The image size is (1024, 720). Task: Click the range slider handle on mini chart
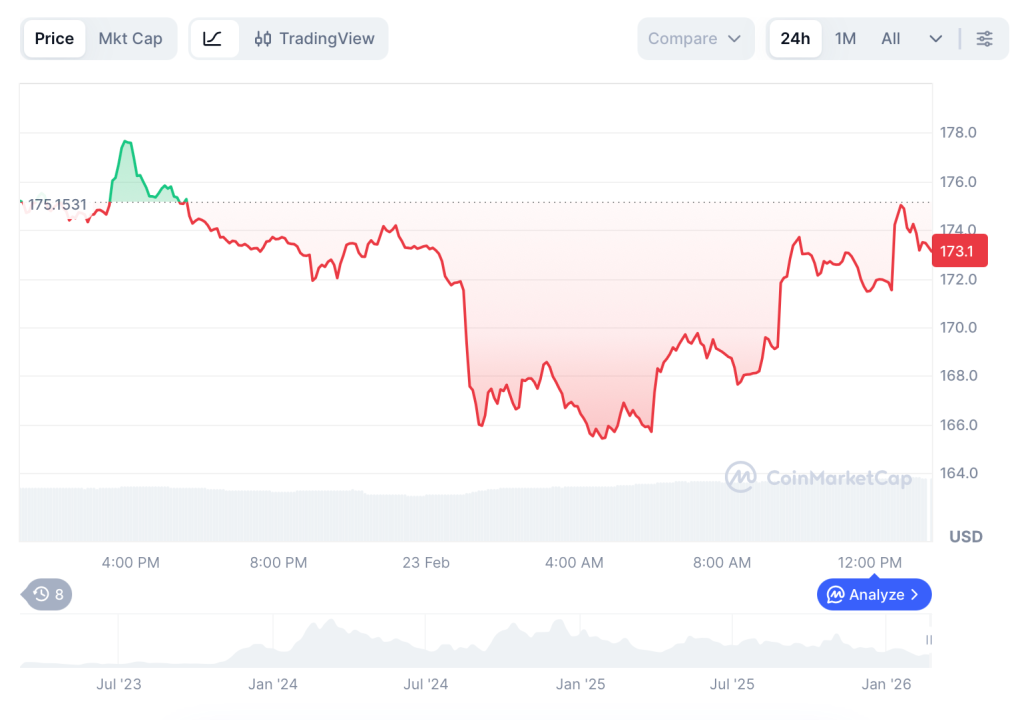(929, 640)
